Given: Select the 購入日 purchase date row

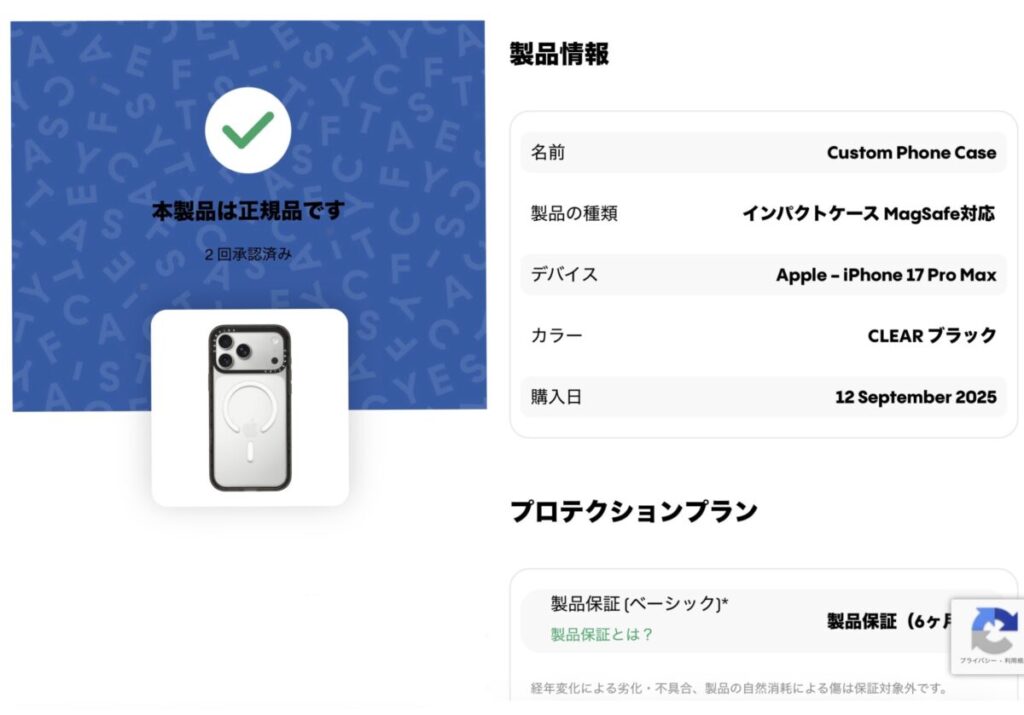Looking at the screenshot, I should point(762,397).
